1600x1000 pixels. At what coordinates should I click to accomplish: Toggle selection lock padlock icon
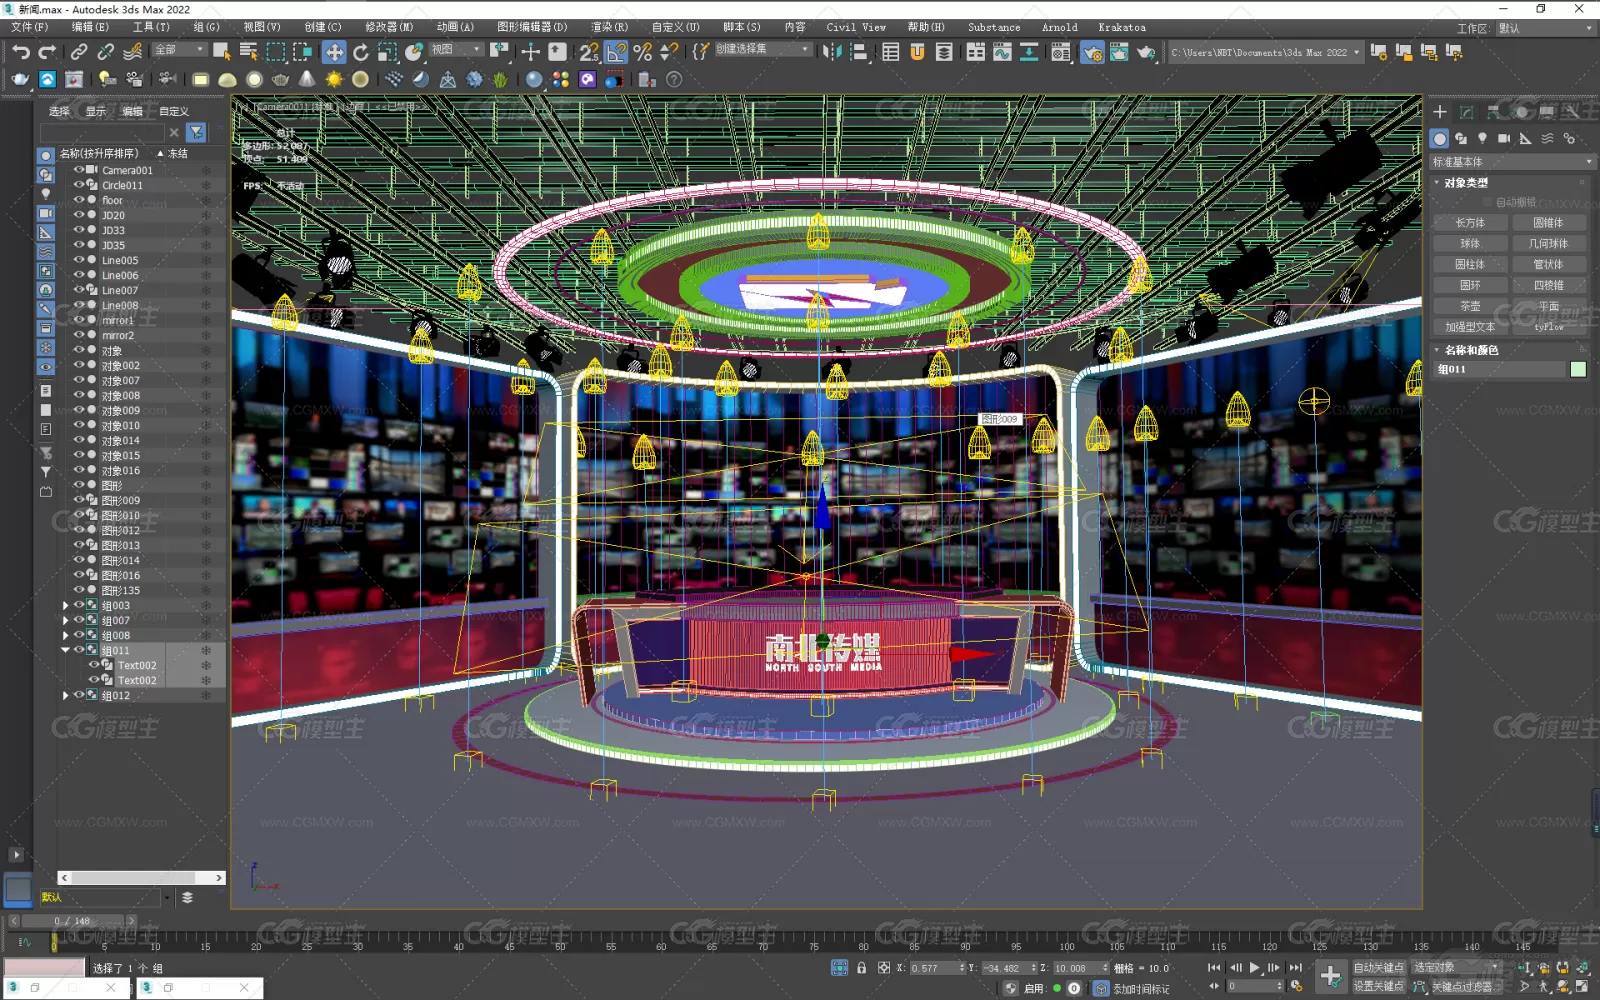pyautogui.click(x=861, y=967)
